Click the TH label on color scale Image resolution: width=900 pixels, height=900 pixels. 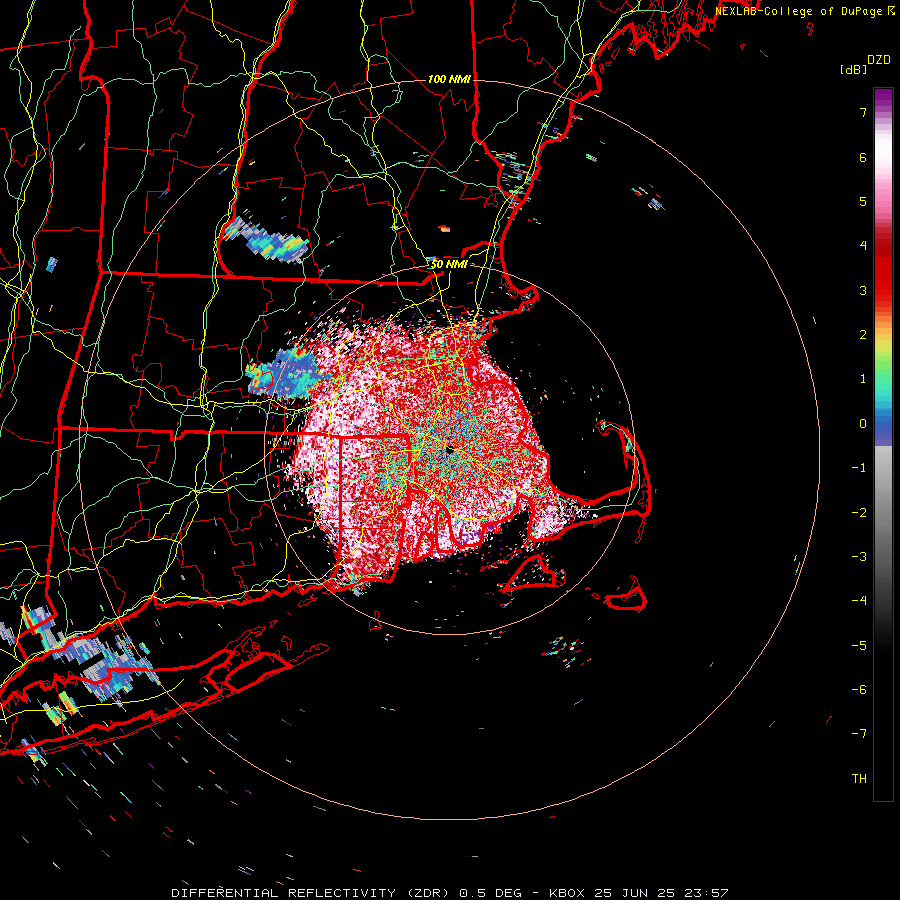pos(859,778)
